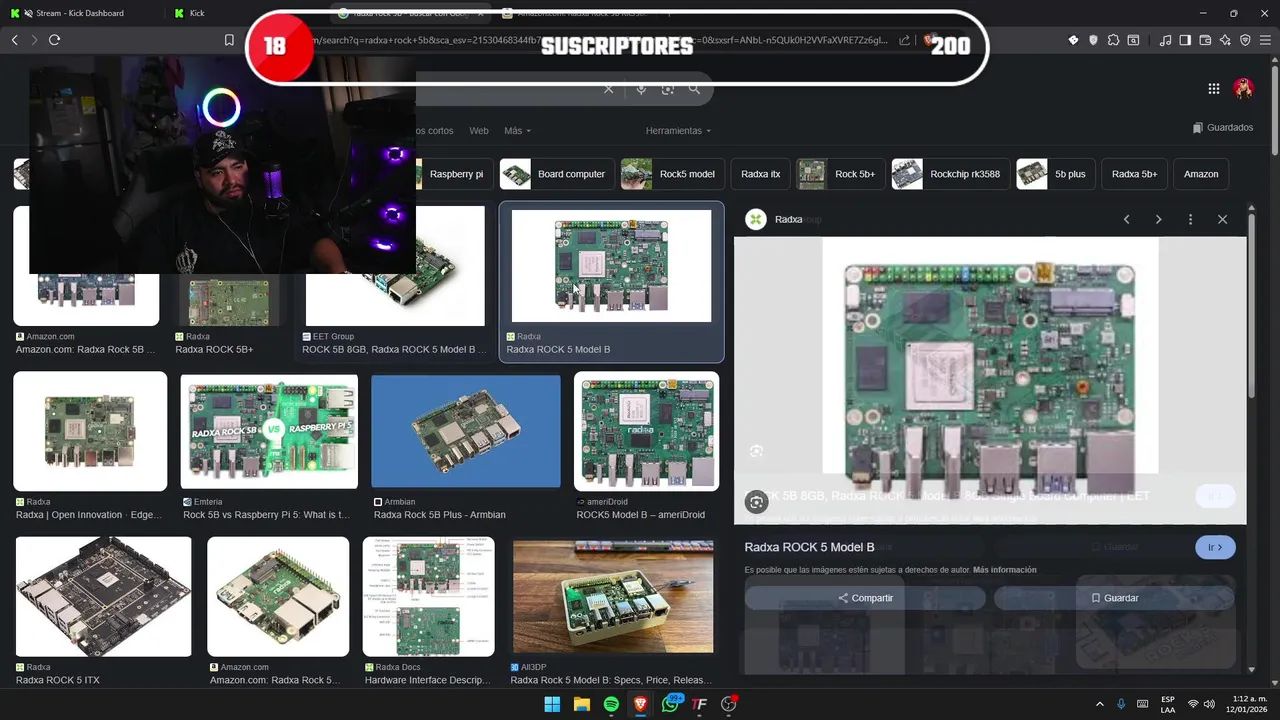The image size is (1280, 720).
Task: Open the music note playlist icon
Action: tap(1165, 40)
